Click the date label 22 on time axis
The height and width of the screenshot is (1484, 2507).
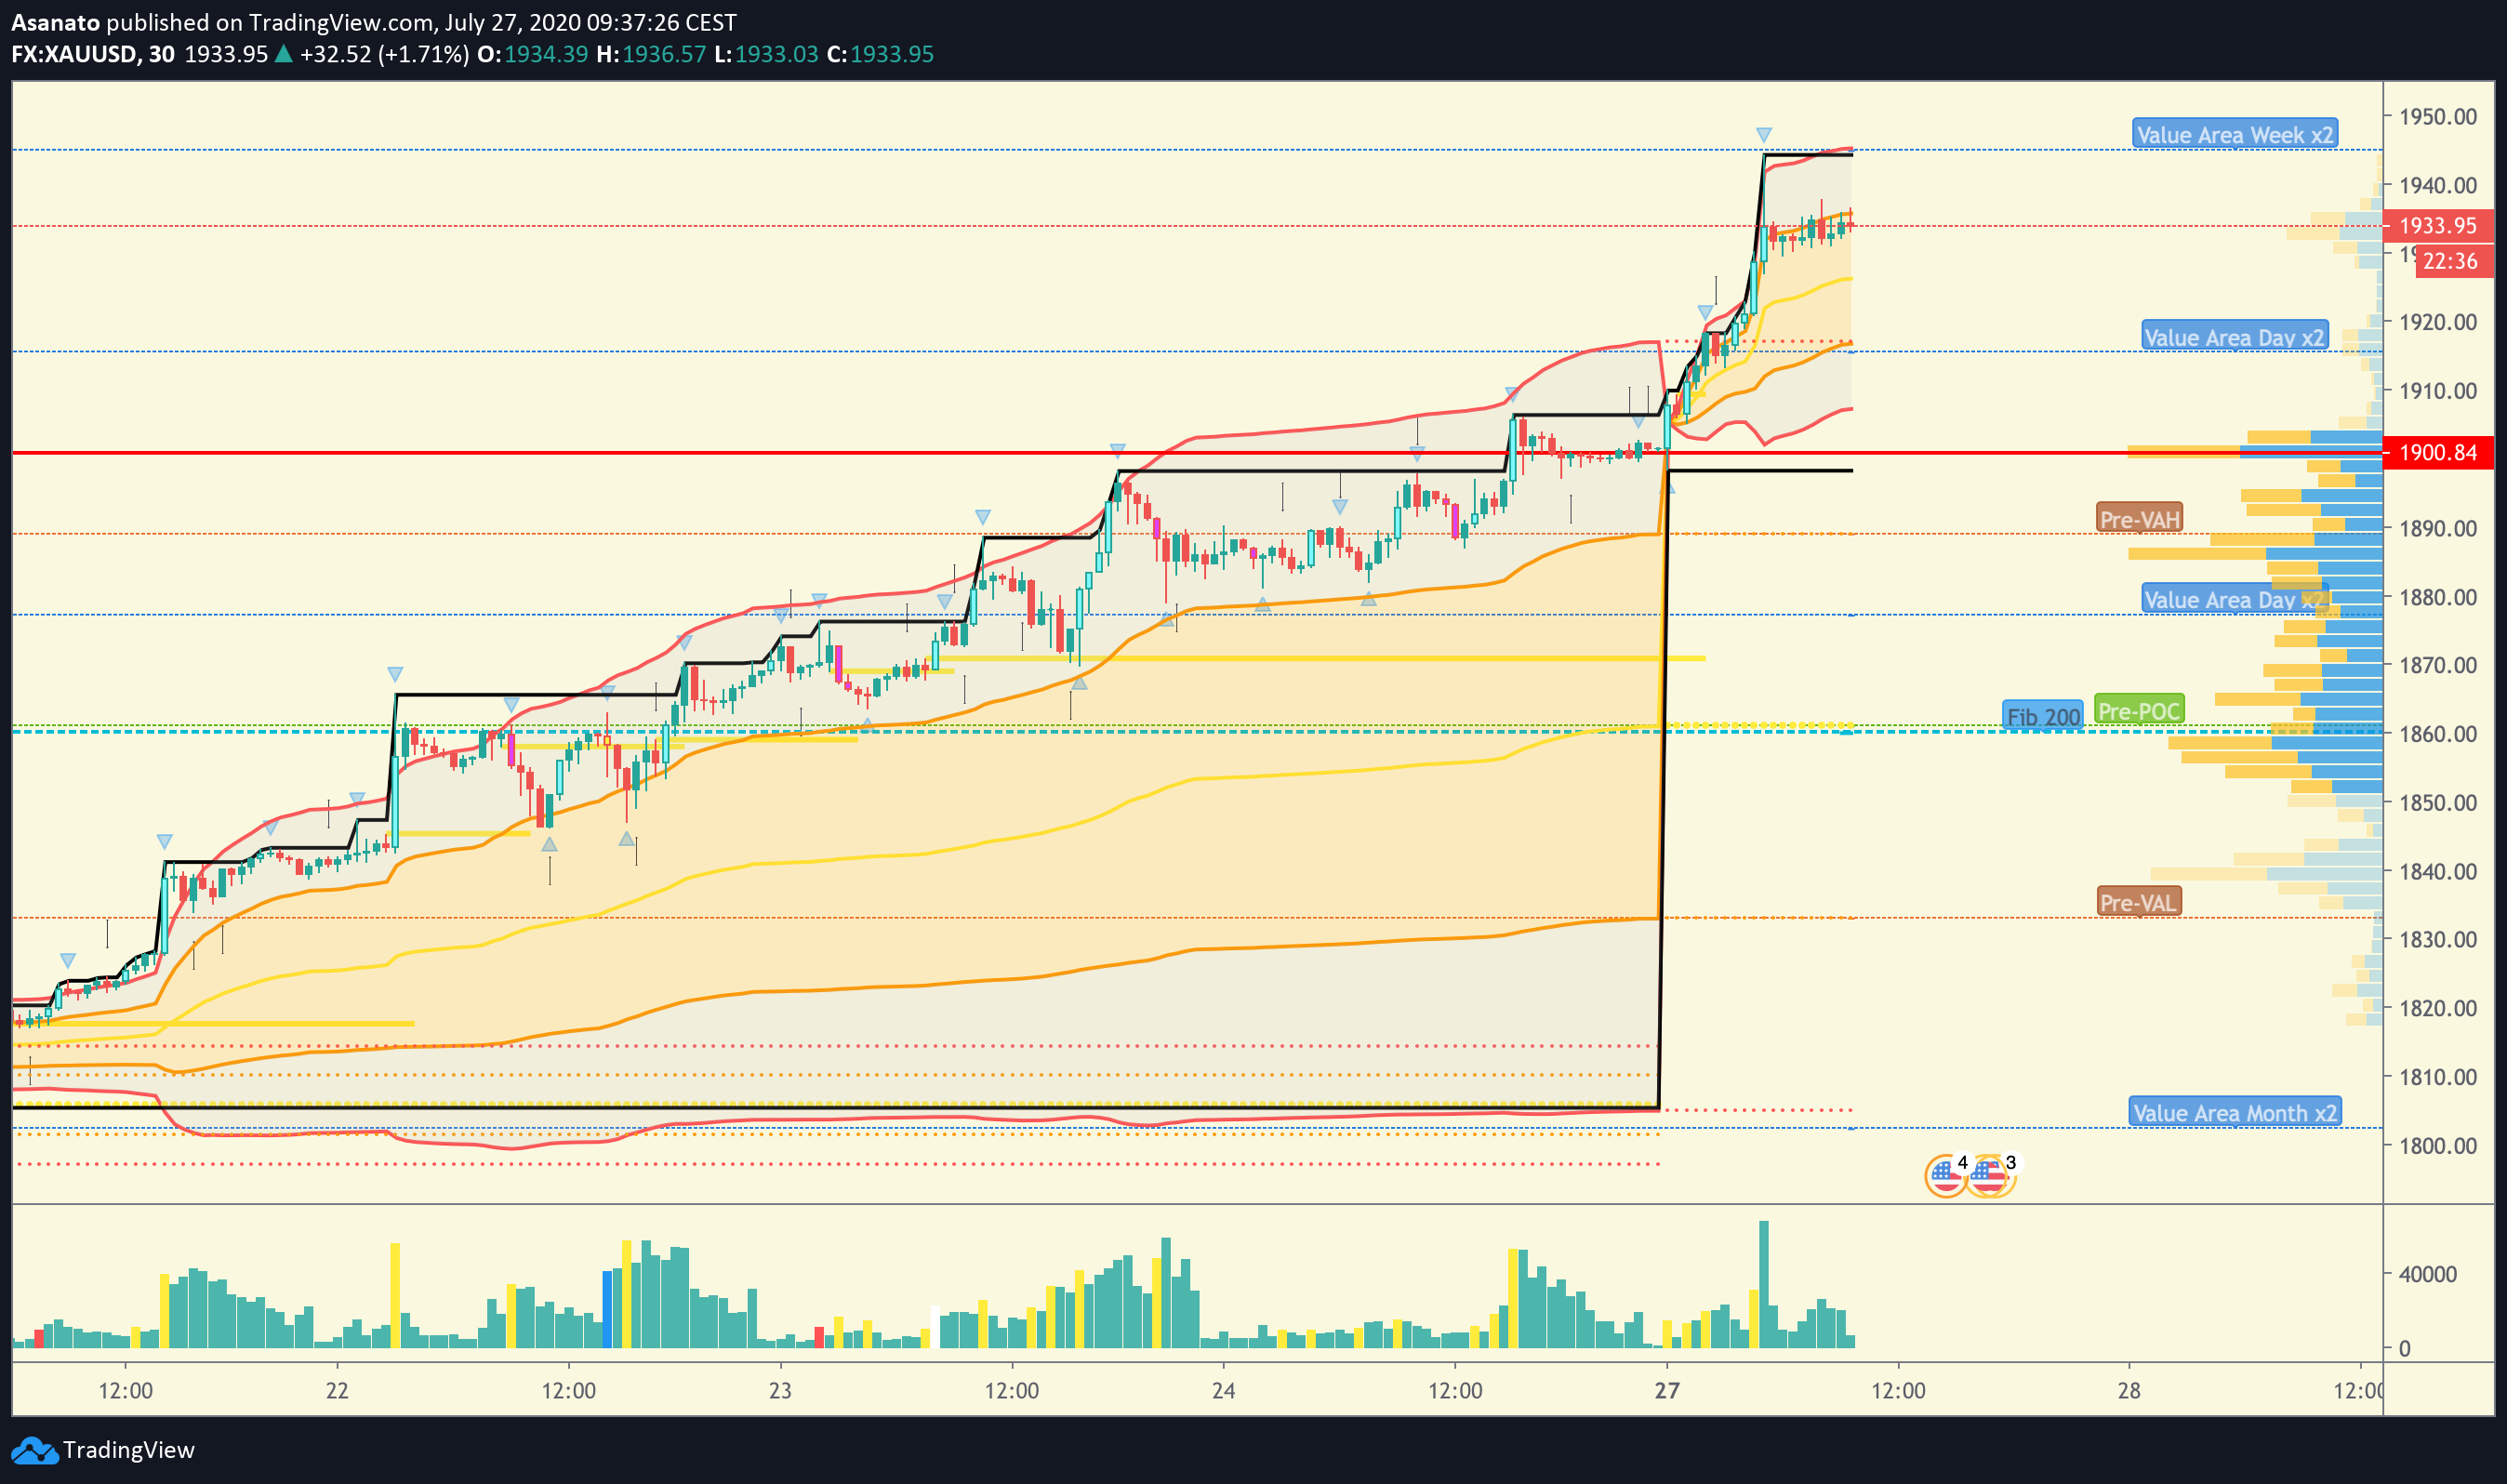click(x=337, y=1391)
